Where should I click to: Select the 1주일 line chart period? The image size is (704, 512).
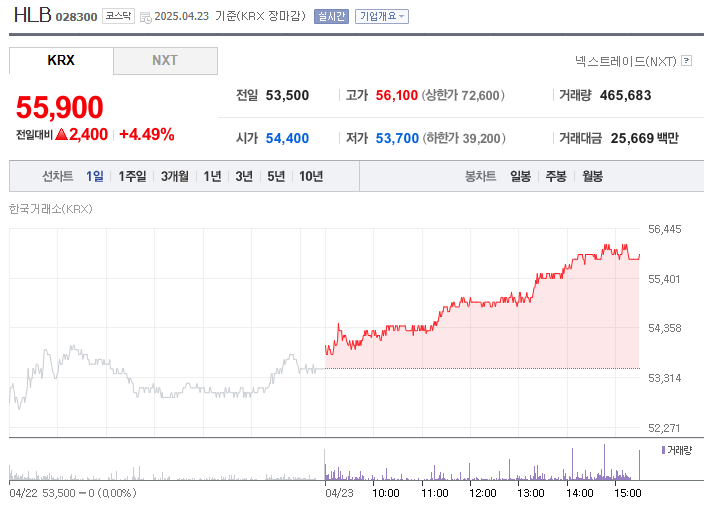[132, 176]
